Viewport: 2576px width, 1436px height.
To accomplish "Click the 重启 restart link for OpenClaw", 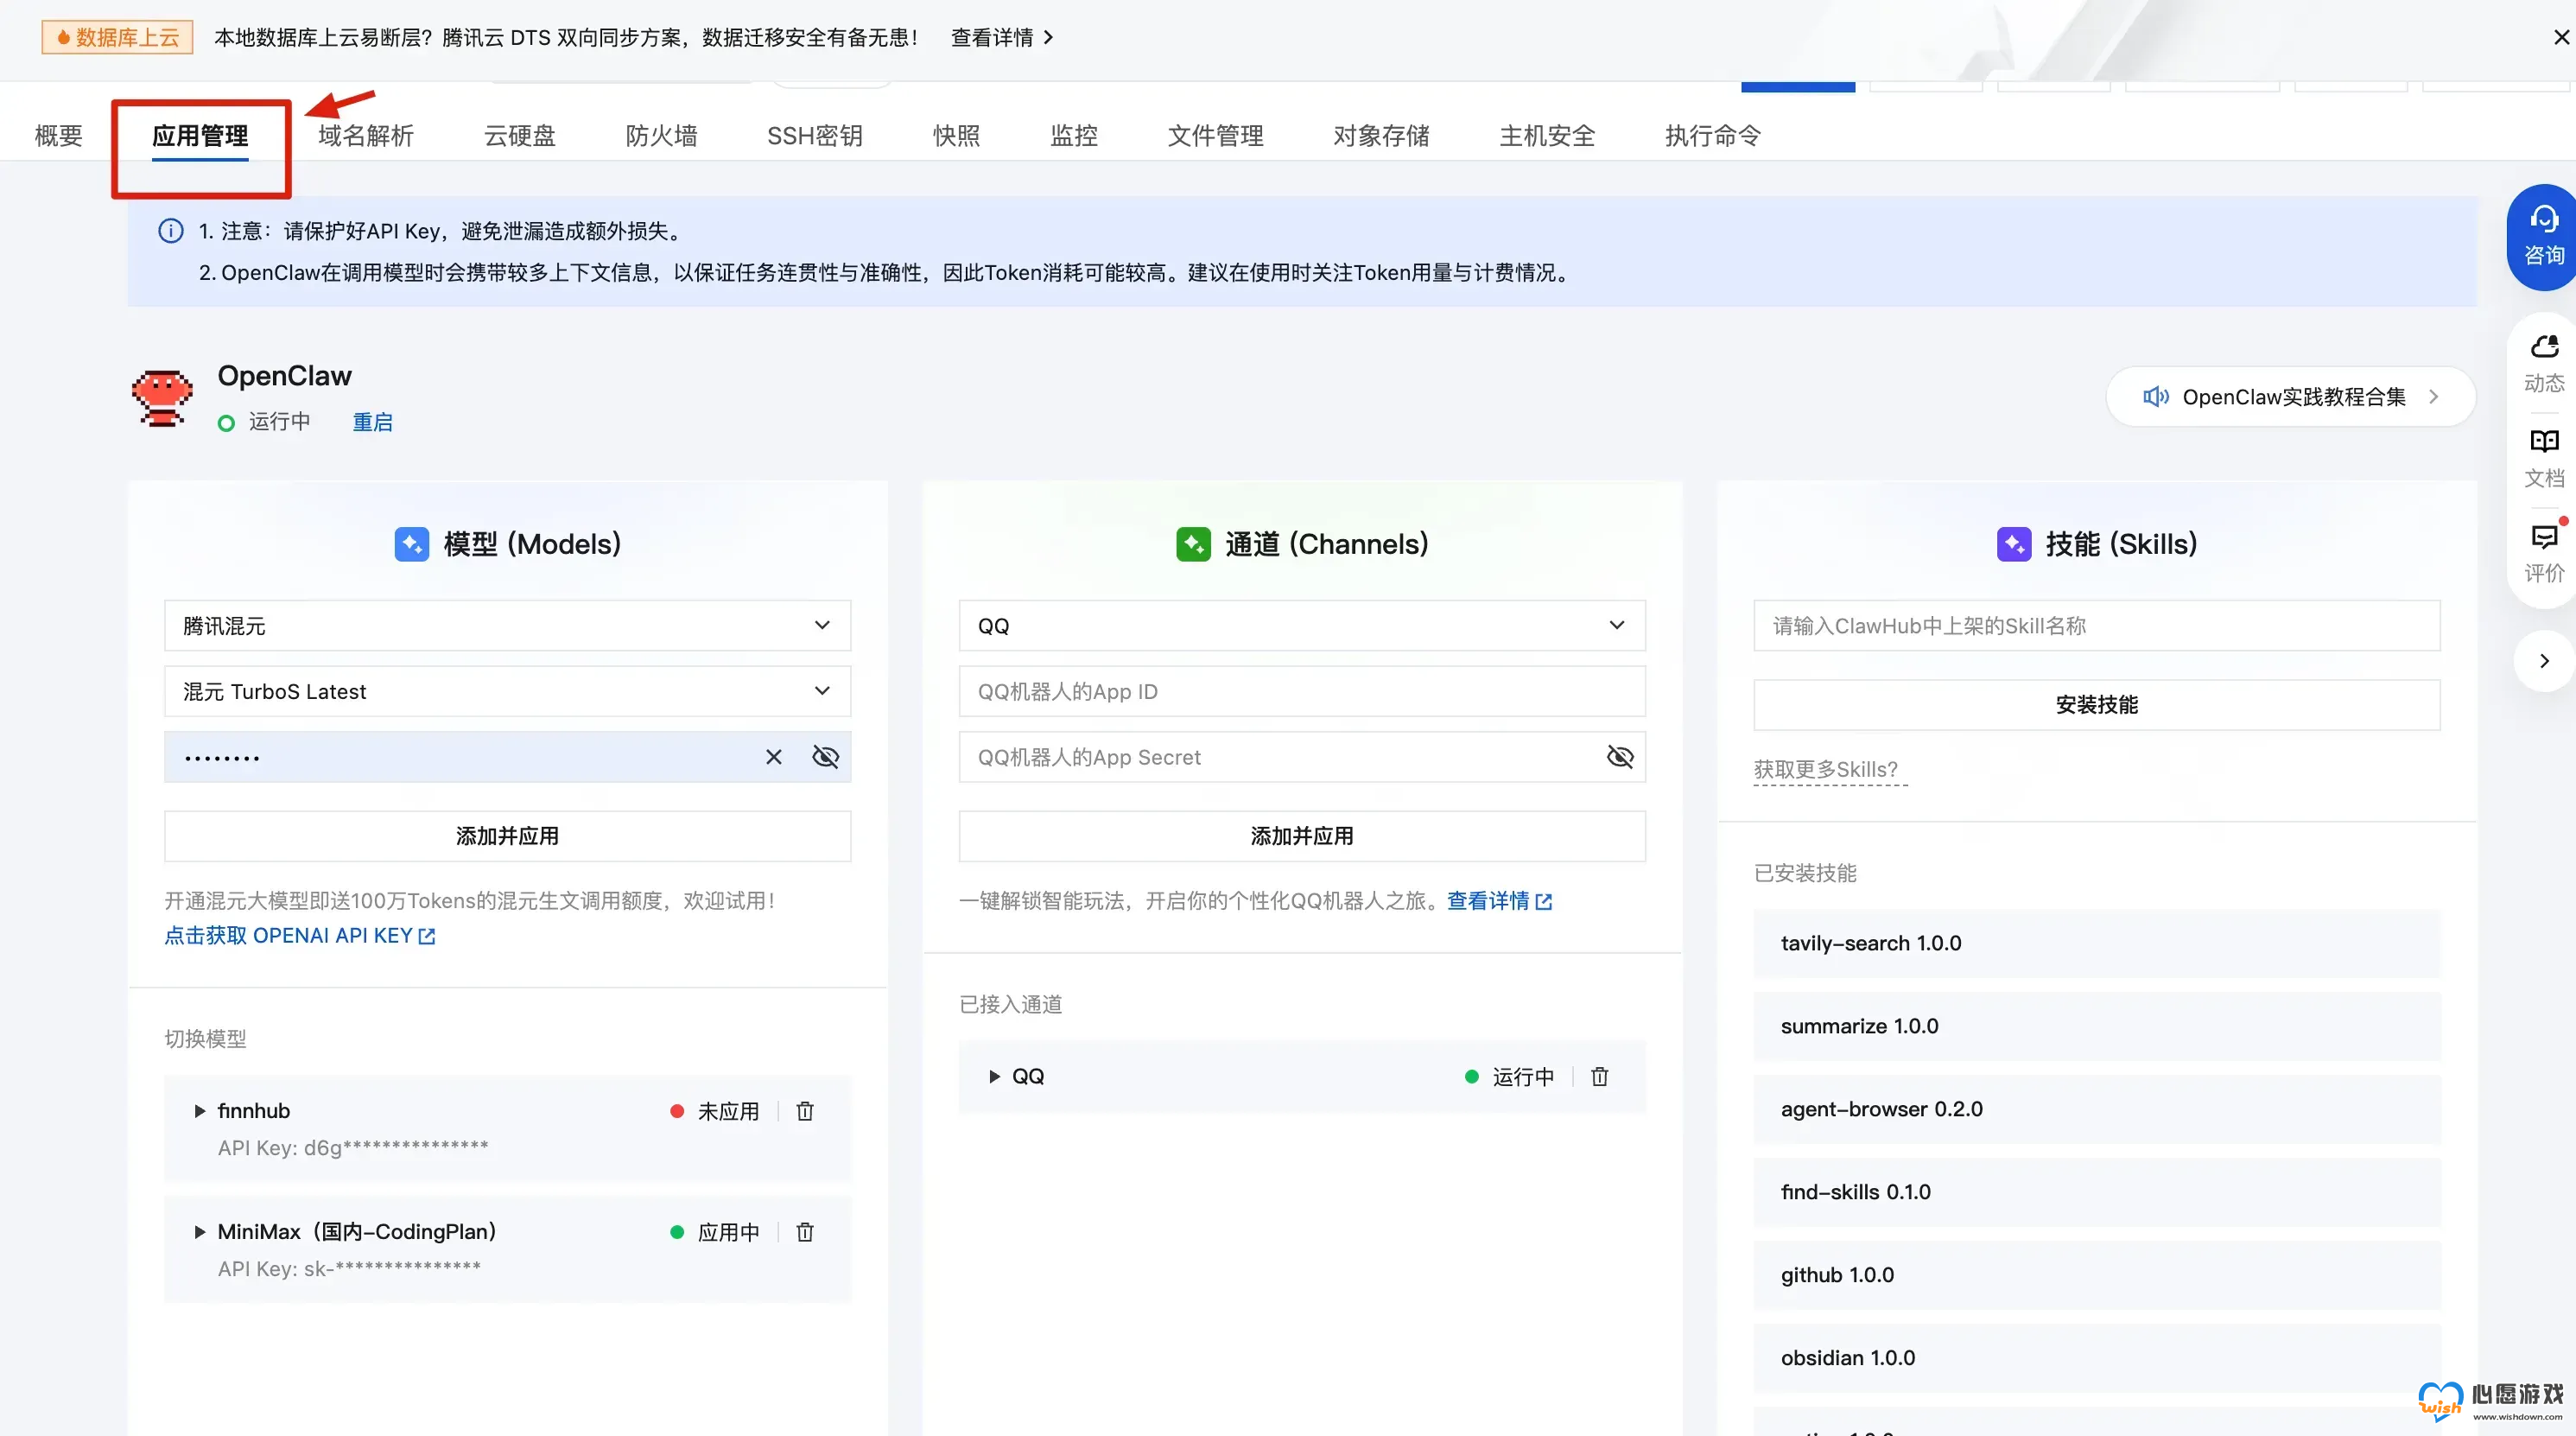I will pyautogui.click(x=372, y=422).
